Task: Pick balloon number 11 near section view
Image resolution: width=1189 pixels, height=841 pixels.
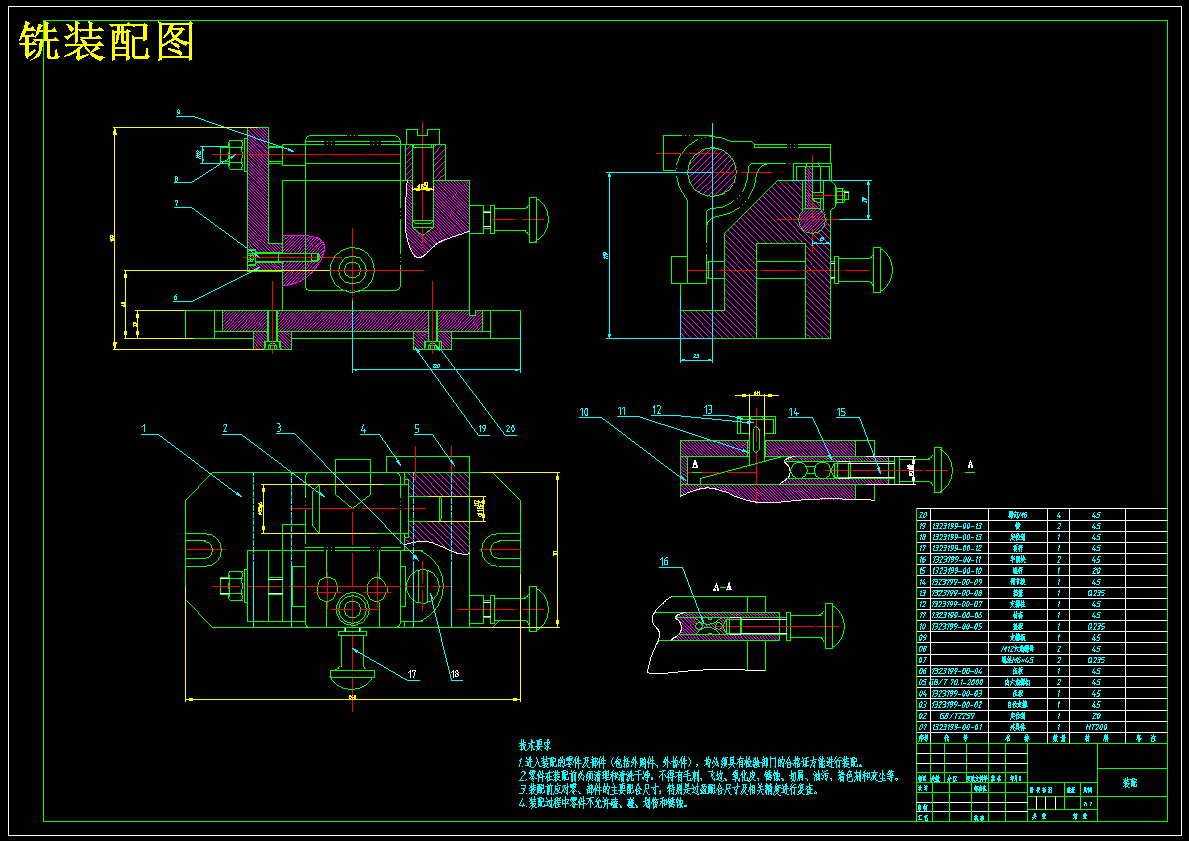Action: pyautogui.click(x=622, y=412)
